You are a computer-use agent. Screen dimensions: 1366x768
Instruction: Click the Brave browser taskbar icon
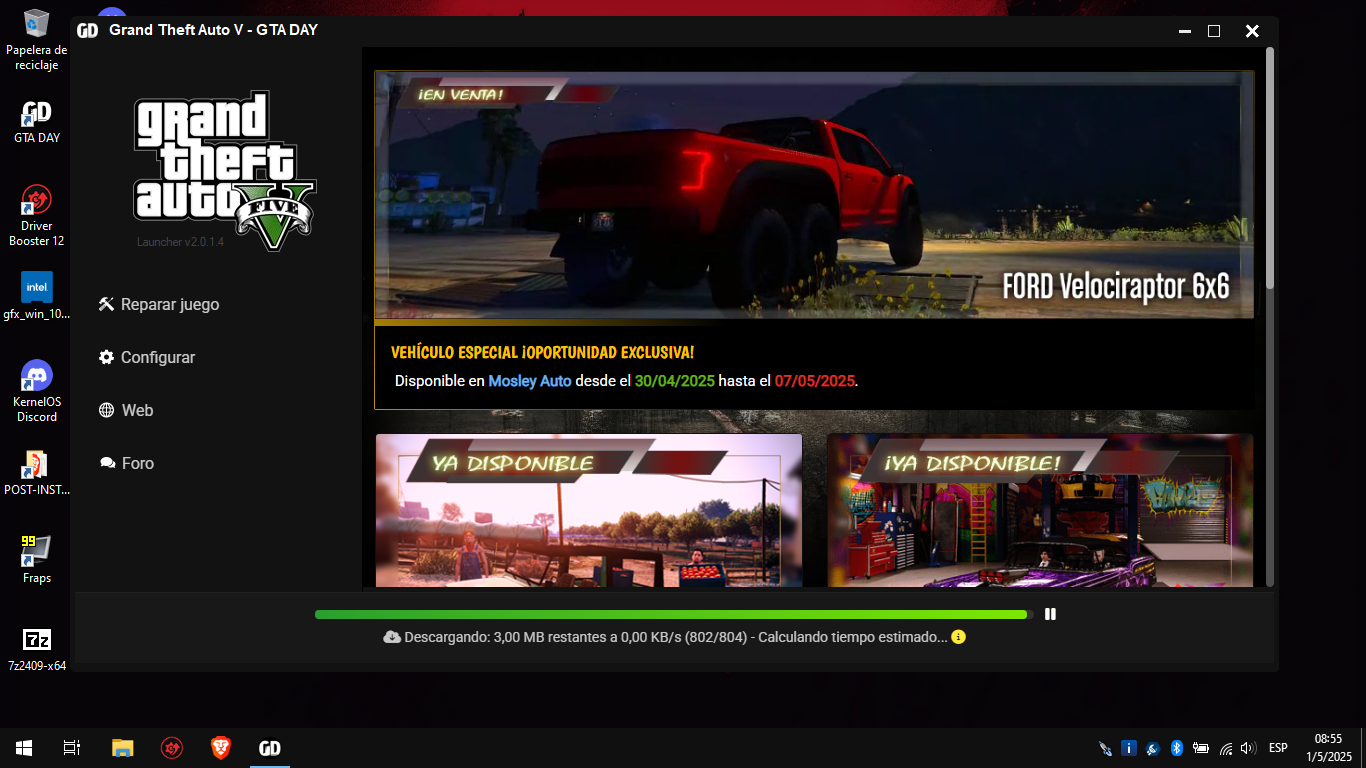click(221, 747)
